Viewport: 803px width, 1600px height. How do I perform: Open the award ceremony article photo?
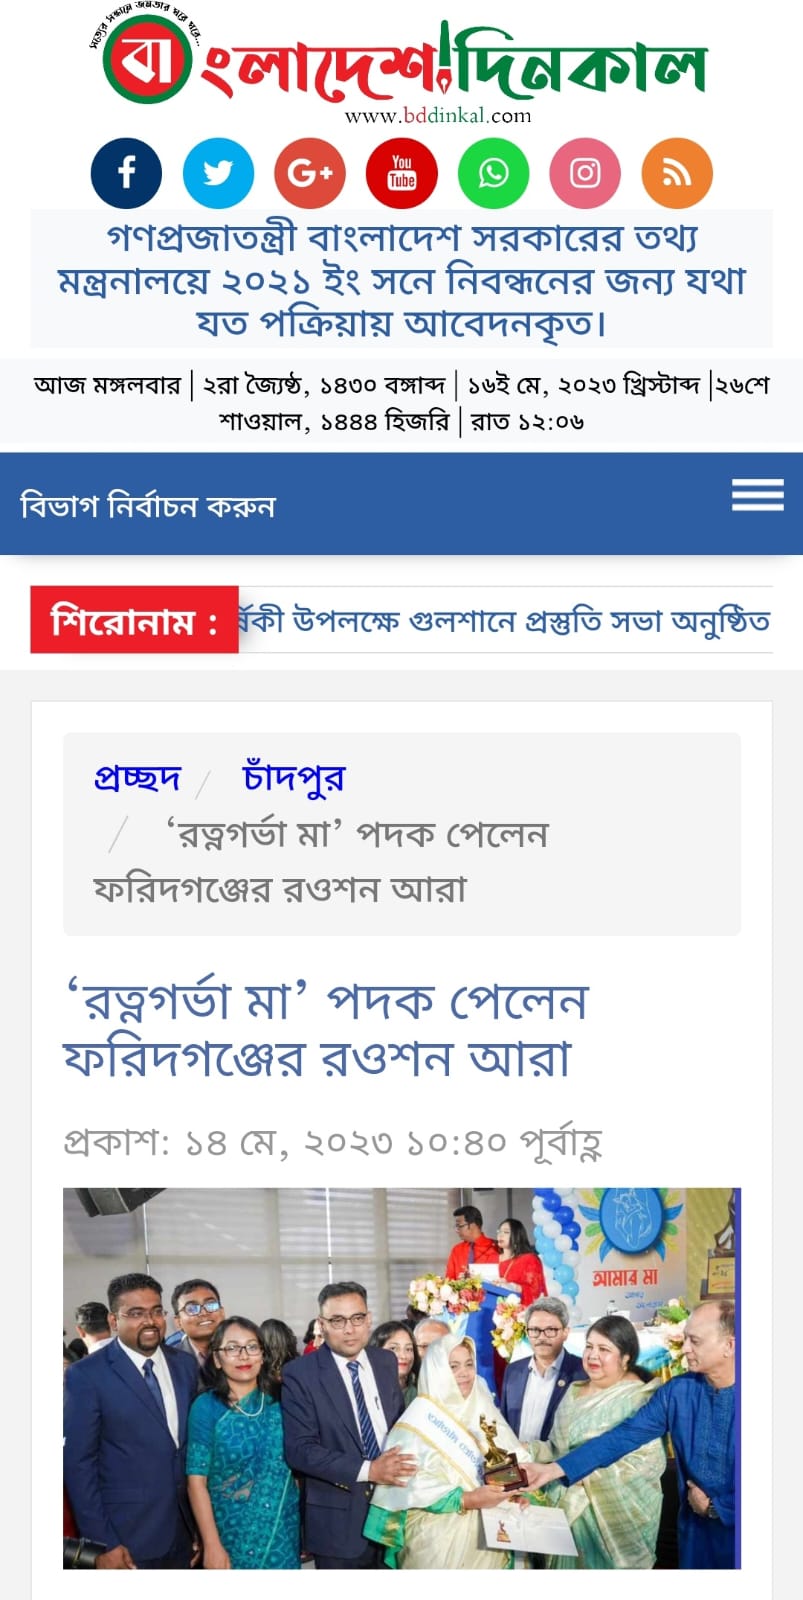[x=402, y=1378]
